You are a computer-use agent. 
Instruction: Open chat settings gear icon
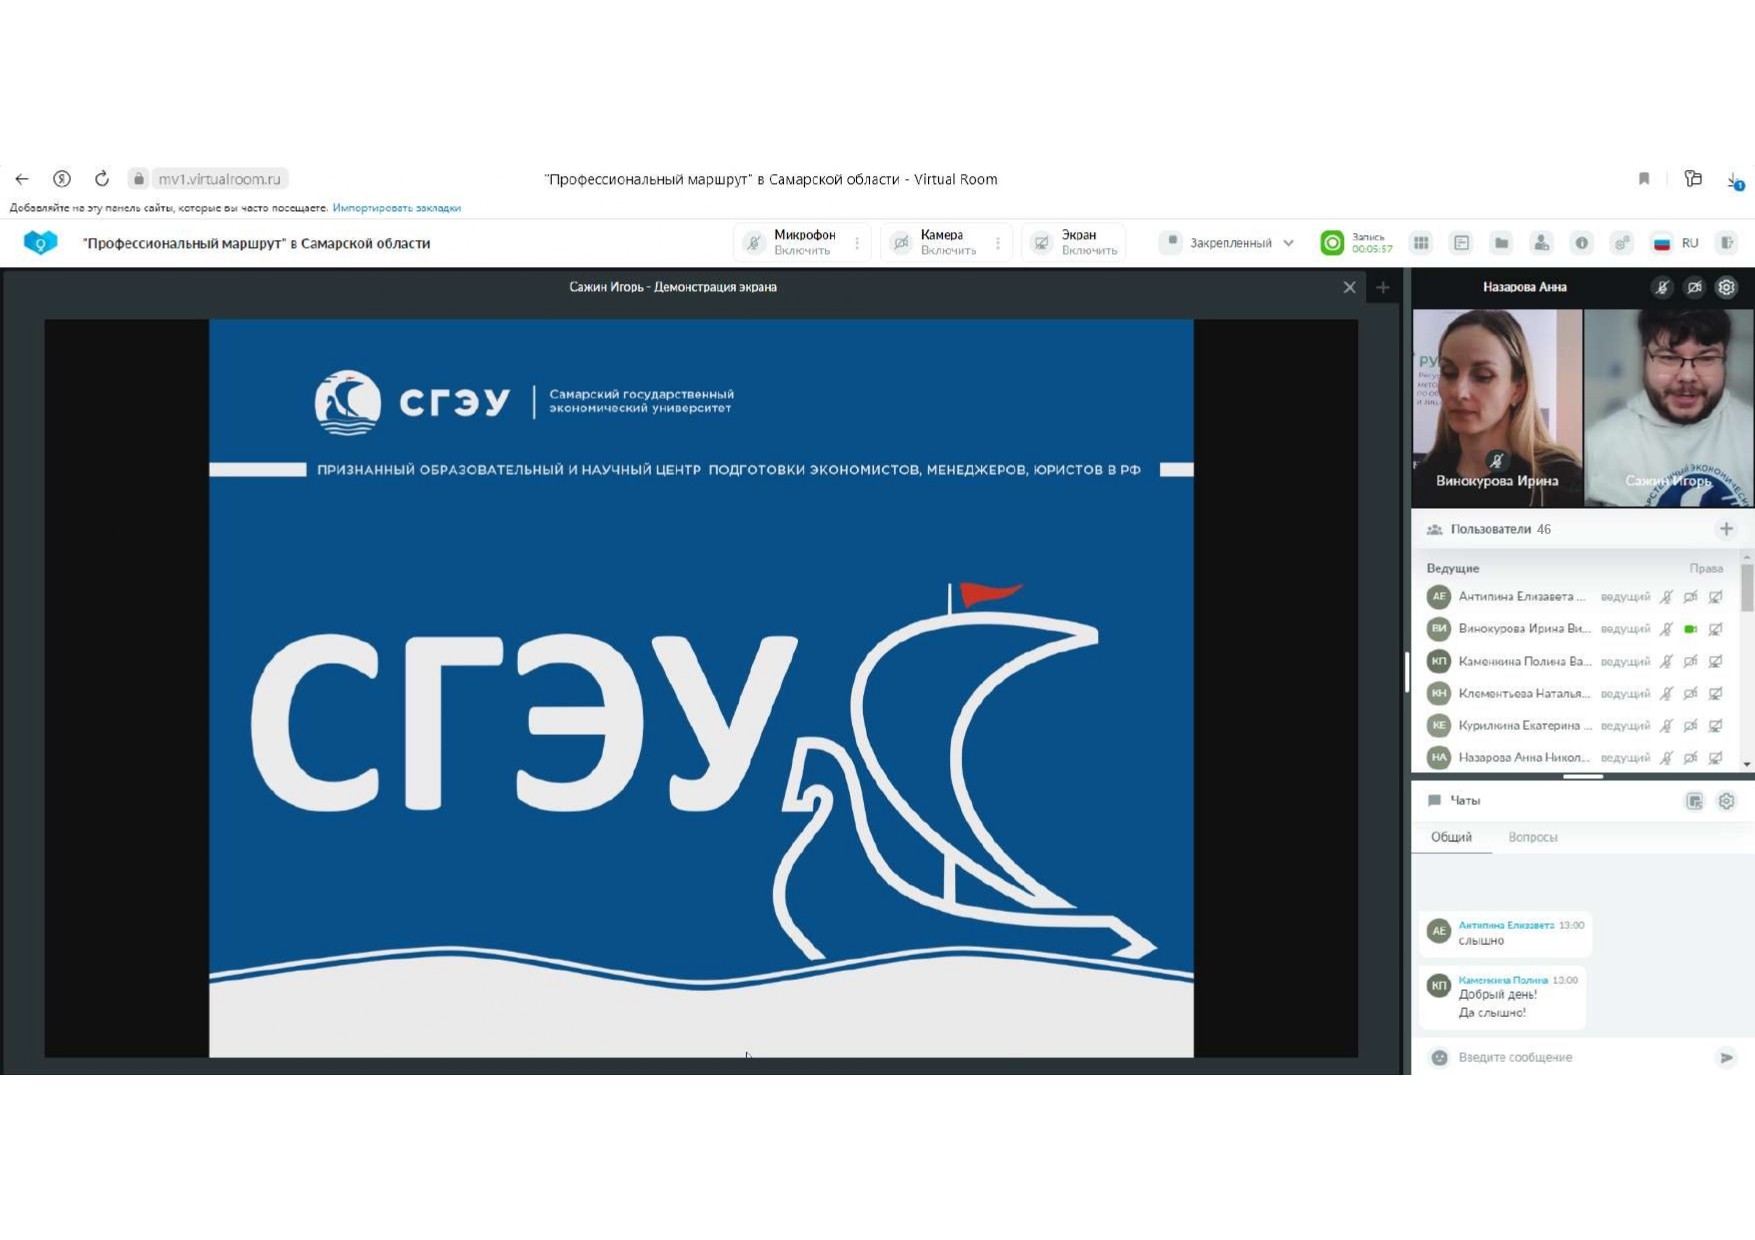coord(1726,801)
